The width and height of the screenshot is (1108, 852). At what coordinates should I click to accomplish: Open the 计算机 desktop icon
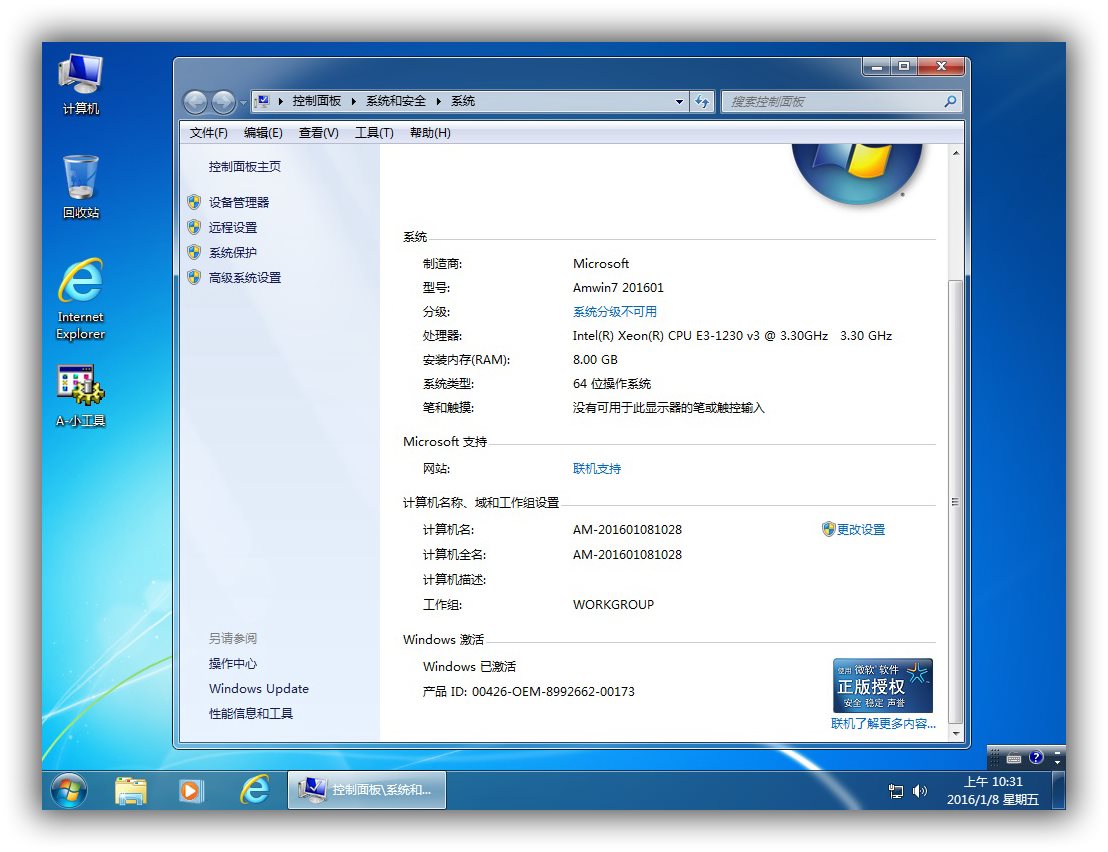(x=81, y=84)
